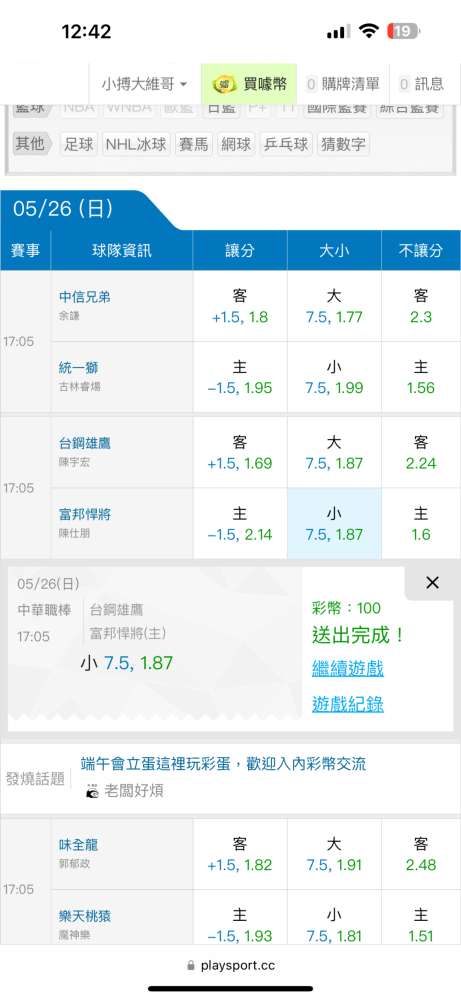Toggle 富邦悍將 小 7.5, 1.87 selection

pyautogui.click(x=334, y=524)
